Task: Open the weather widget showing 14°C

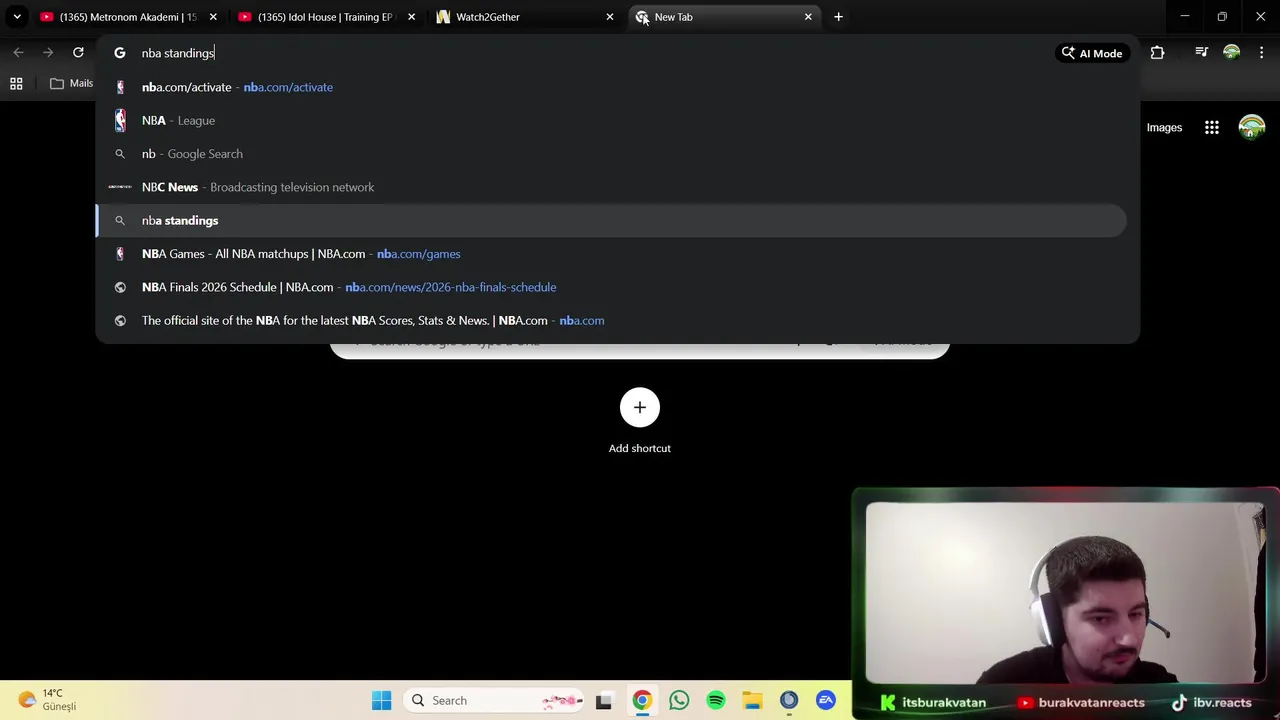Action: point(46,700)
